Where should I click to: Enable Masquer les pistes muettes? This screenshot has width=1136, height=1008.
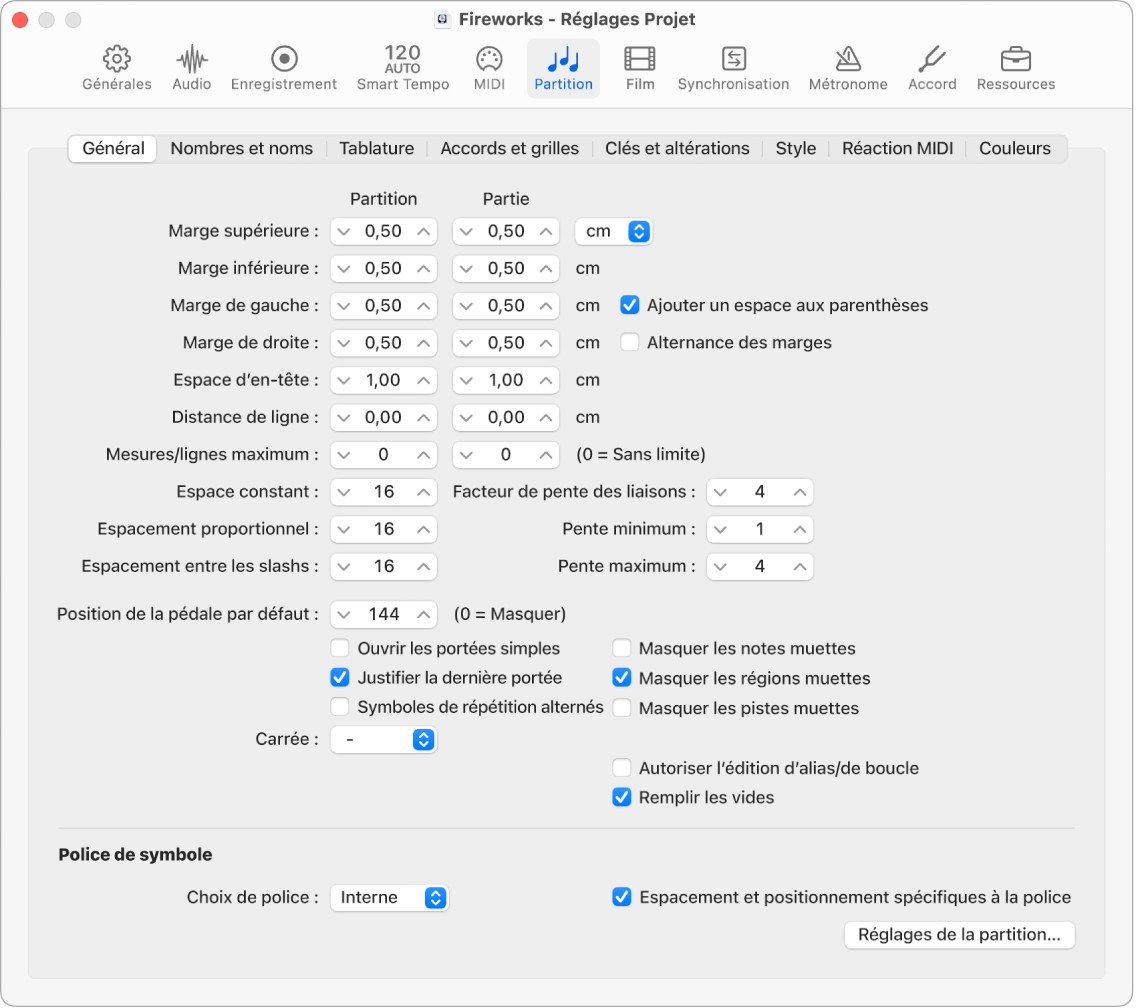pos(622,707)
